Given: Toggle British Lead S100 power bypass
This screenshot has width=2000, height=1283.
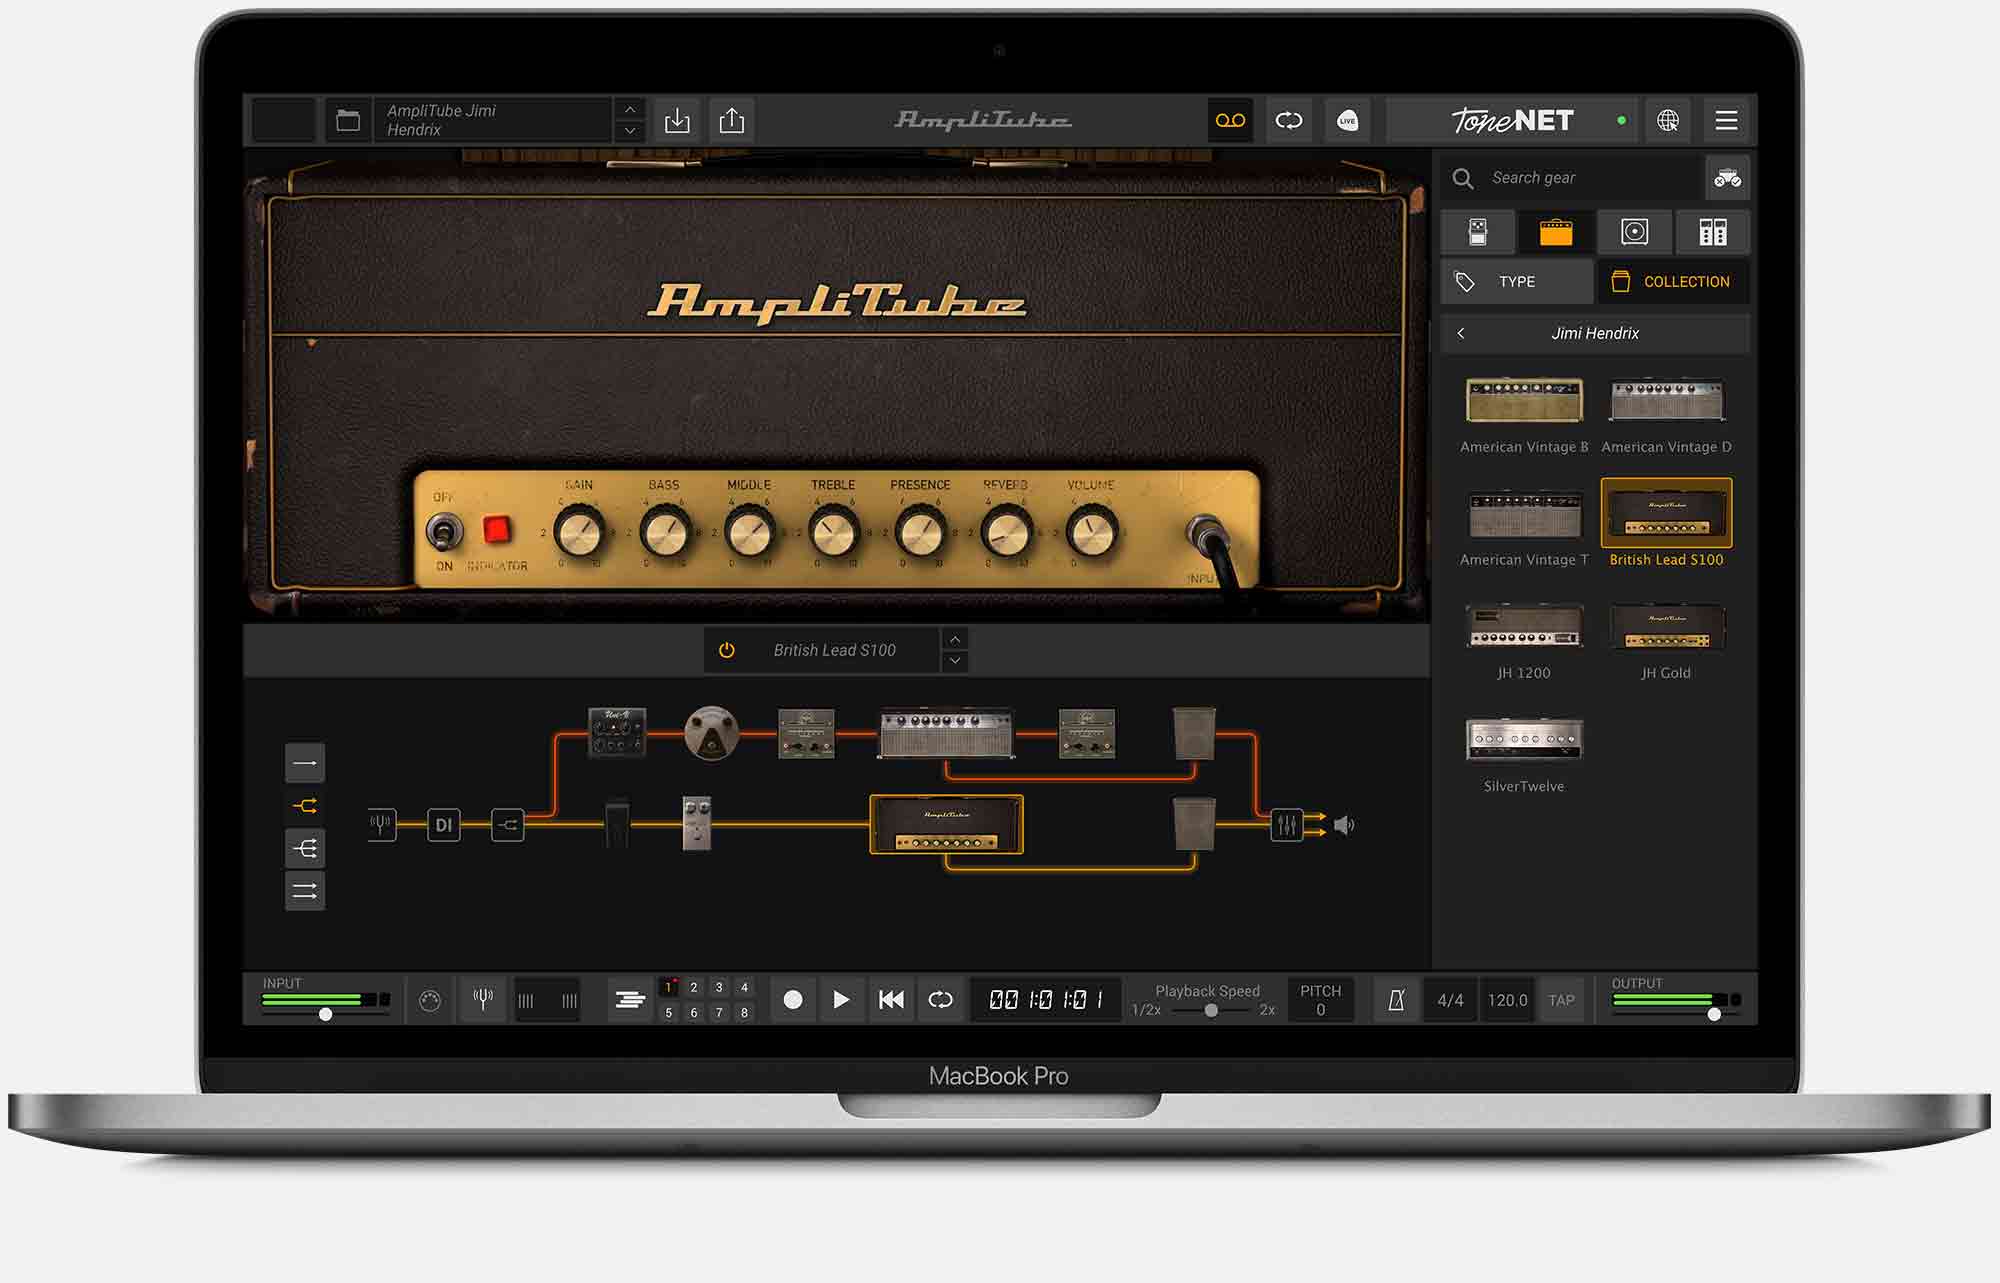Looking at the screenshot, I should coord(727,650).
